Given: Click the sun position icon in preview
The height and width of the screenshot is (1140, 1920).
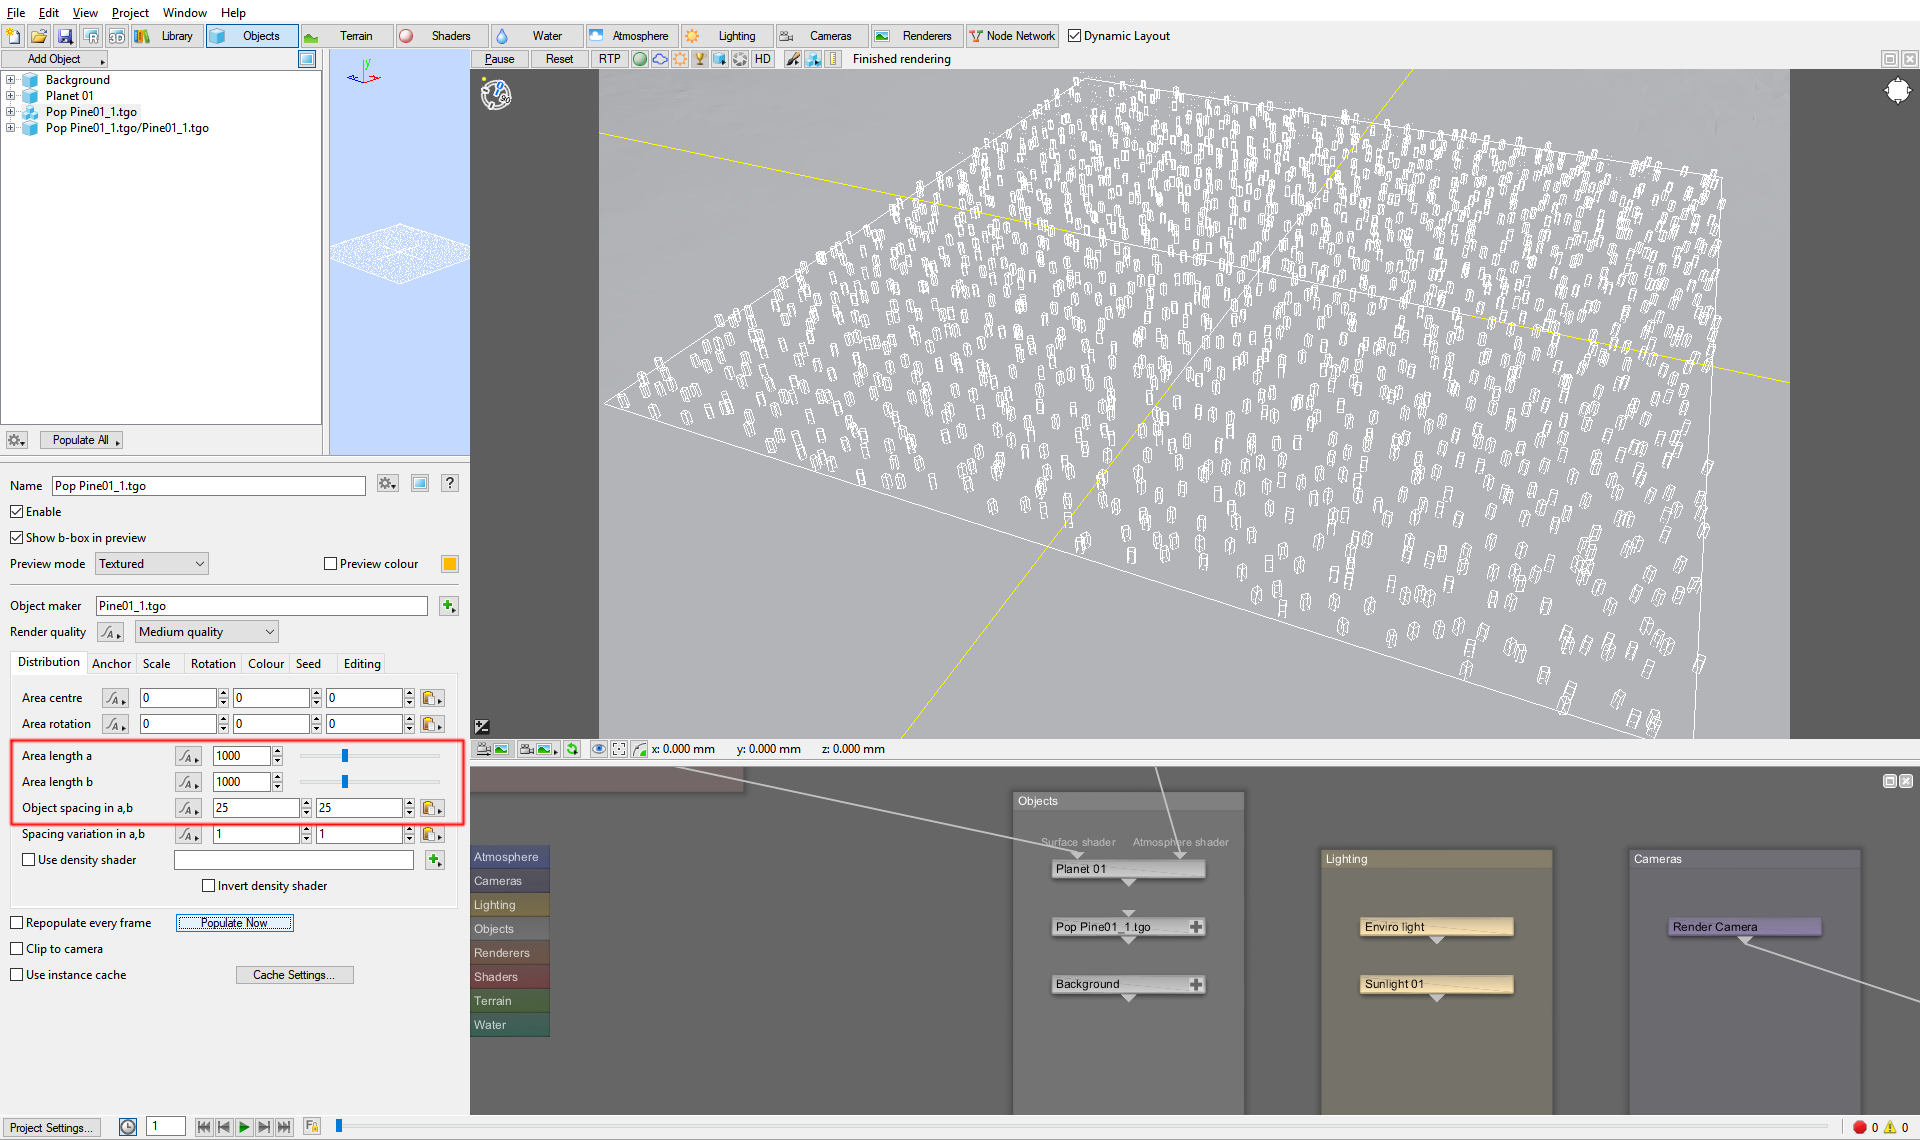Looking at the screenshot, I should coord(1897,92).
